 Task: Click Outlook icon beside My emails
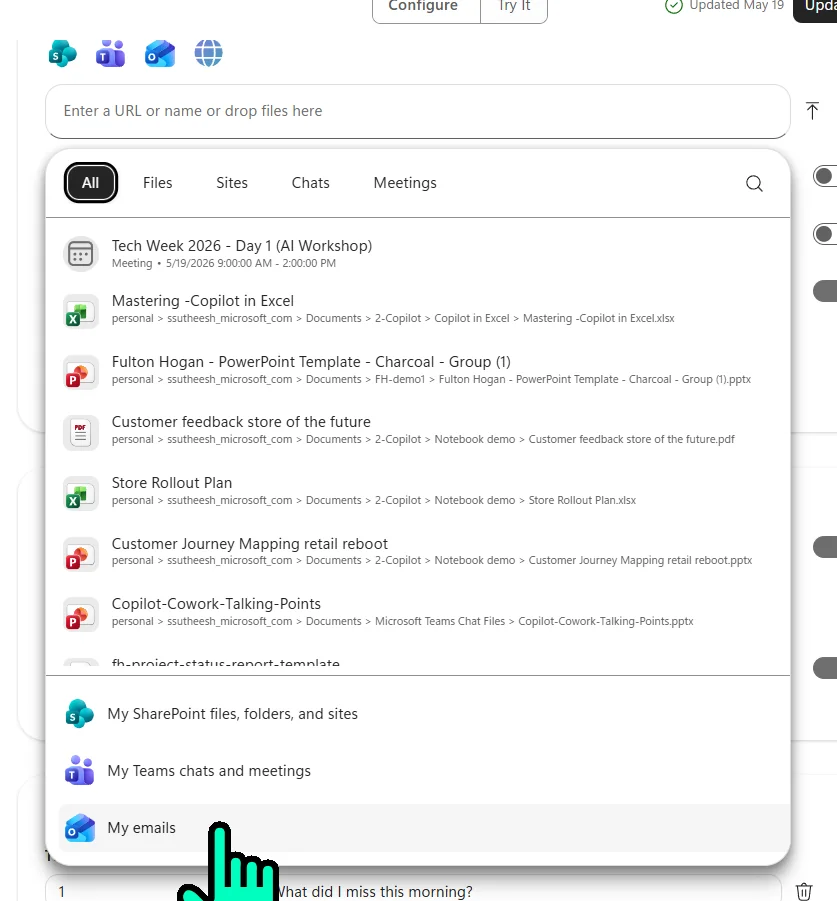[80, 828]
